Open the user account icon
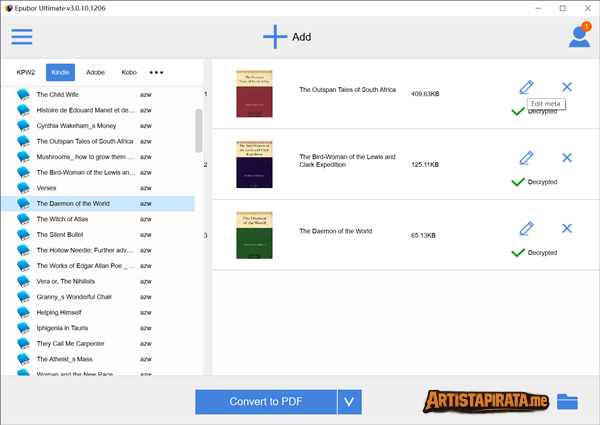The height and width of the screenshot is (425, 600). coord(579,36)
